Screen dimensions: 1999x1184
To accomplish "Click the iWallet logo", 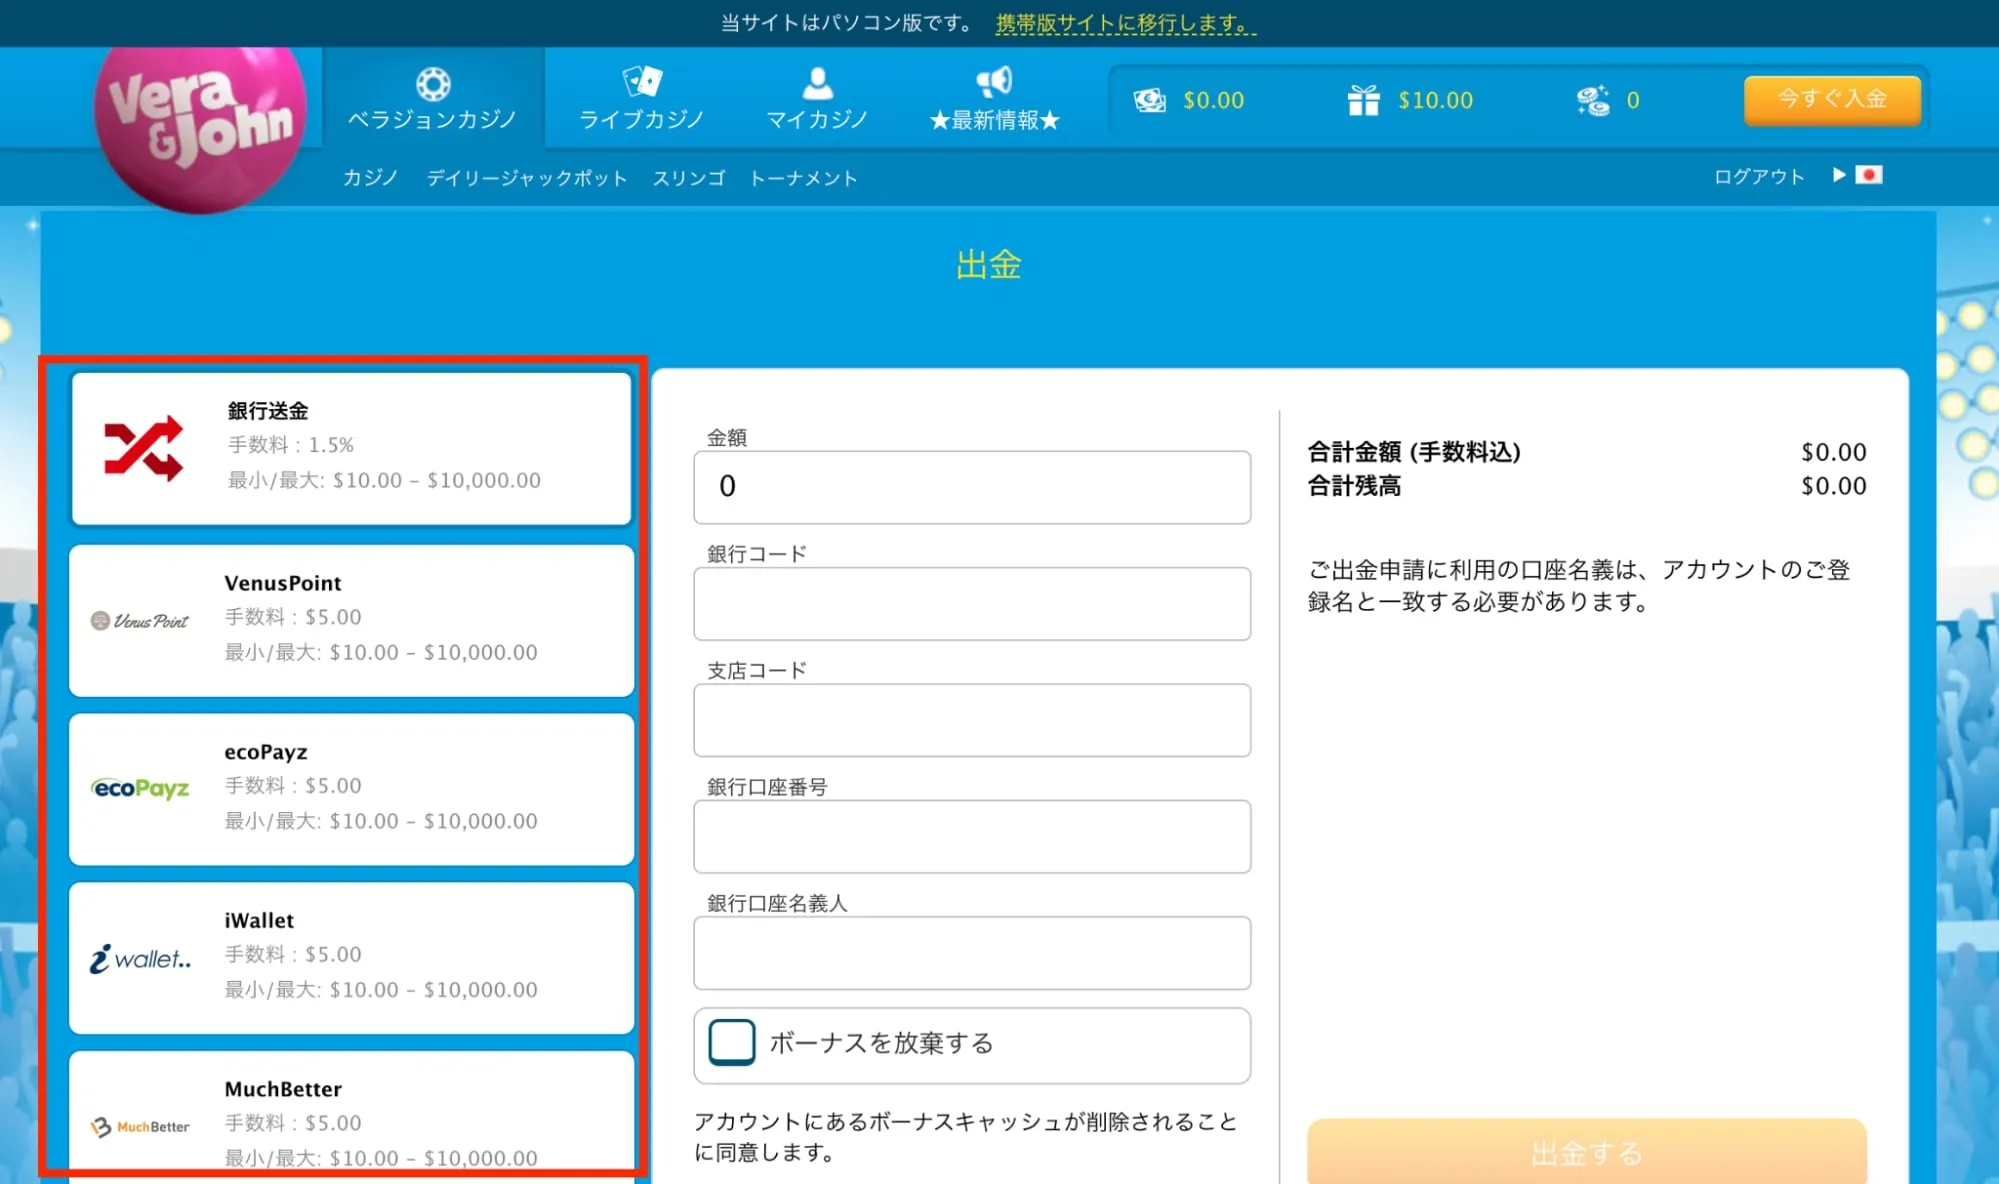I will pyautogui.click(x=140, y=958).
